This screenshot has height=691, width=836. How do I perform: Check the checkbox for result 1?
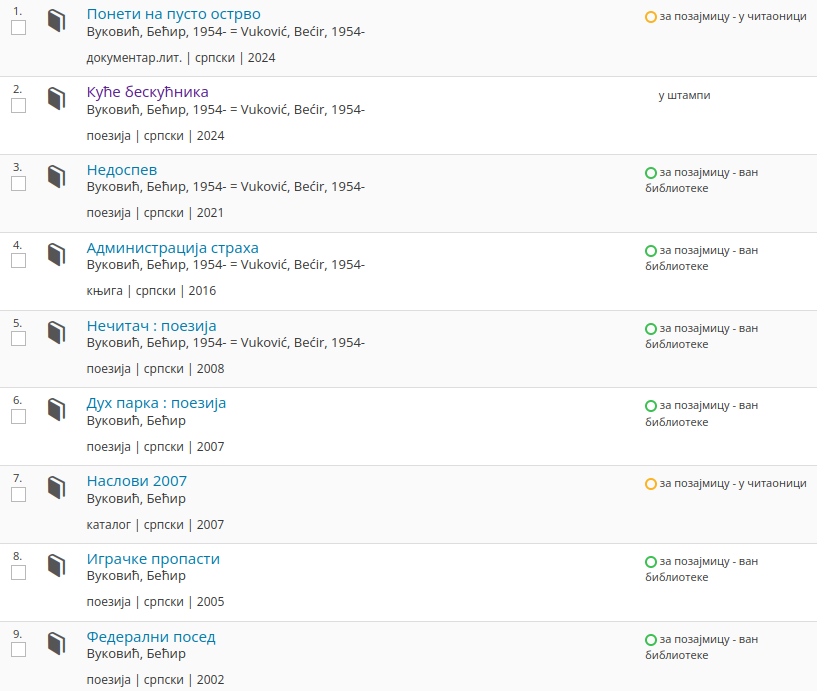[18, 28]
